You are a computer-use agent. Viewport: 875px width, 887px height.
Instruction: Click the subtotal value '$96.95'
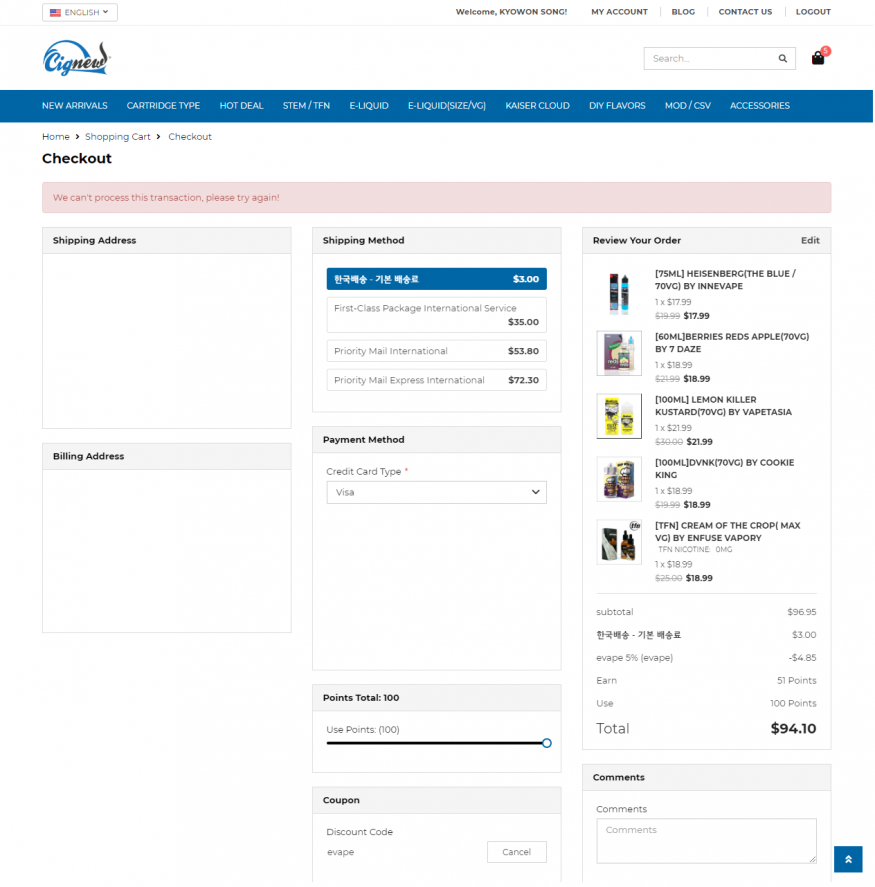tap(803, 613)
